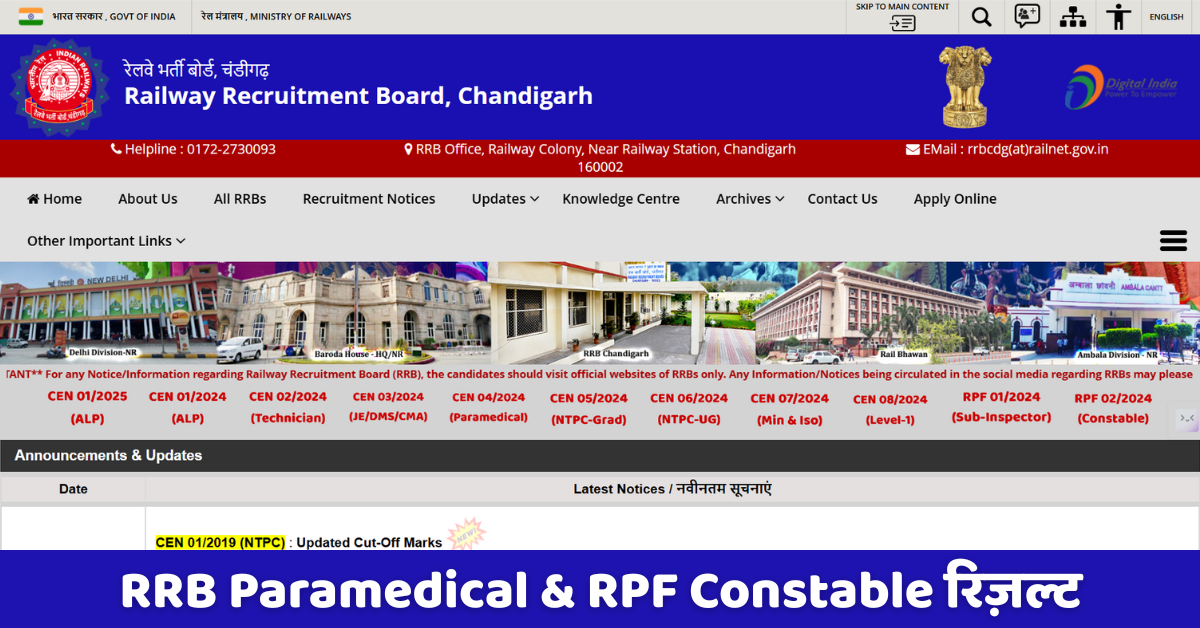Click the scrolling important notice ticker
The height and width of the screenshot is (628, 1200).
pos(600,374)
